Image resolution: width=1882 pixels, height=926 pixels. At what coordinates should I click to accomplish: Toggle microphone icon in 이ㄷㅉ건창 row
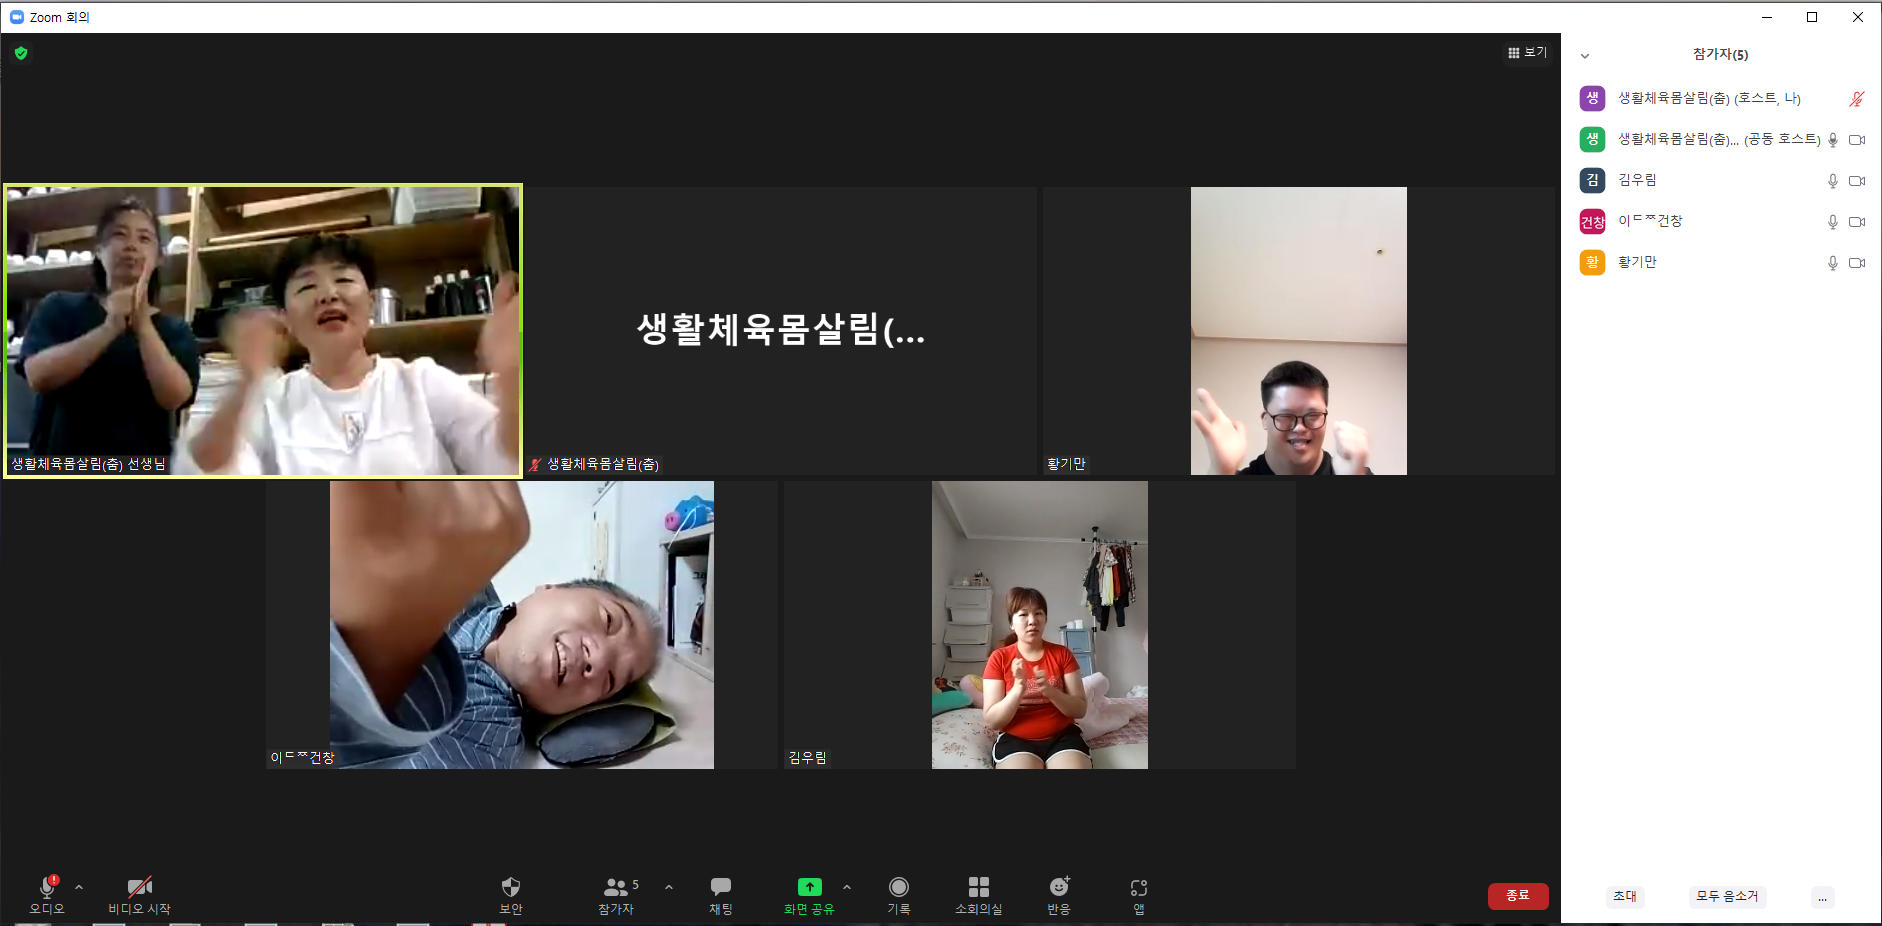1833,222
